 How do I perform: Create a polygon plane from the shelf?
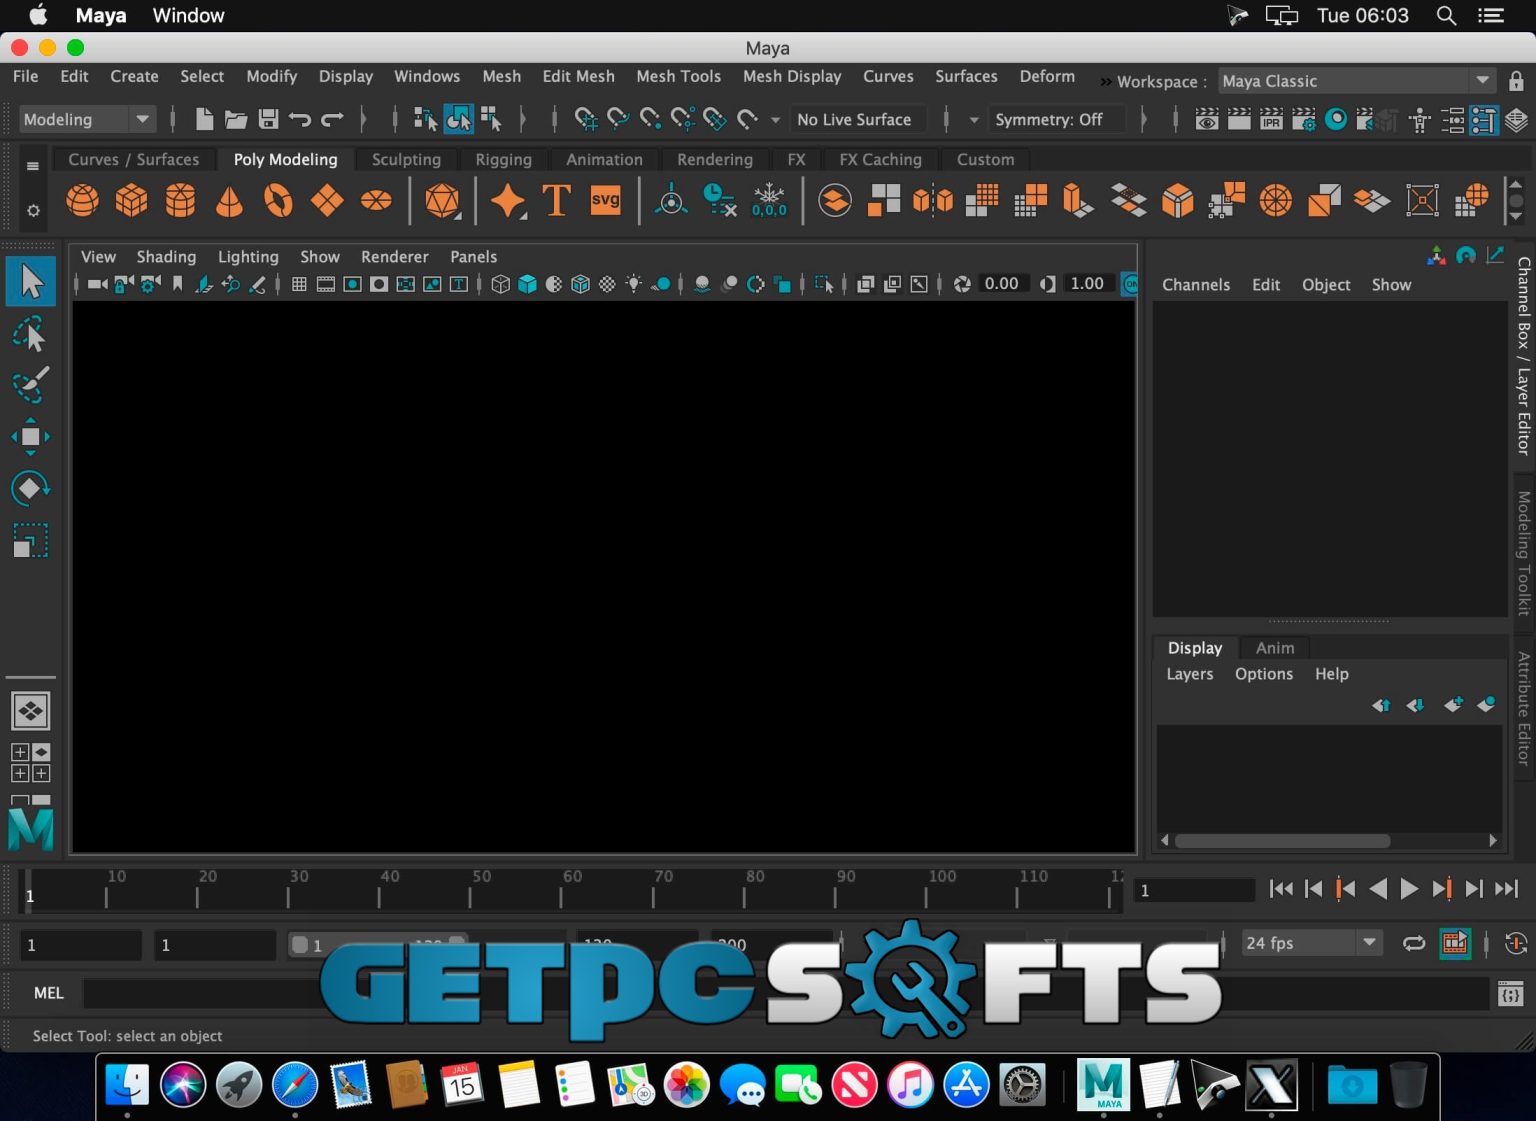click(x=327, y=200)
